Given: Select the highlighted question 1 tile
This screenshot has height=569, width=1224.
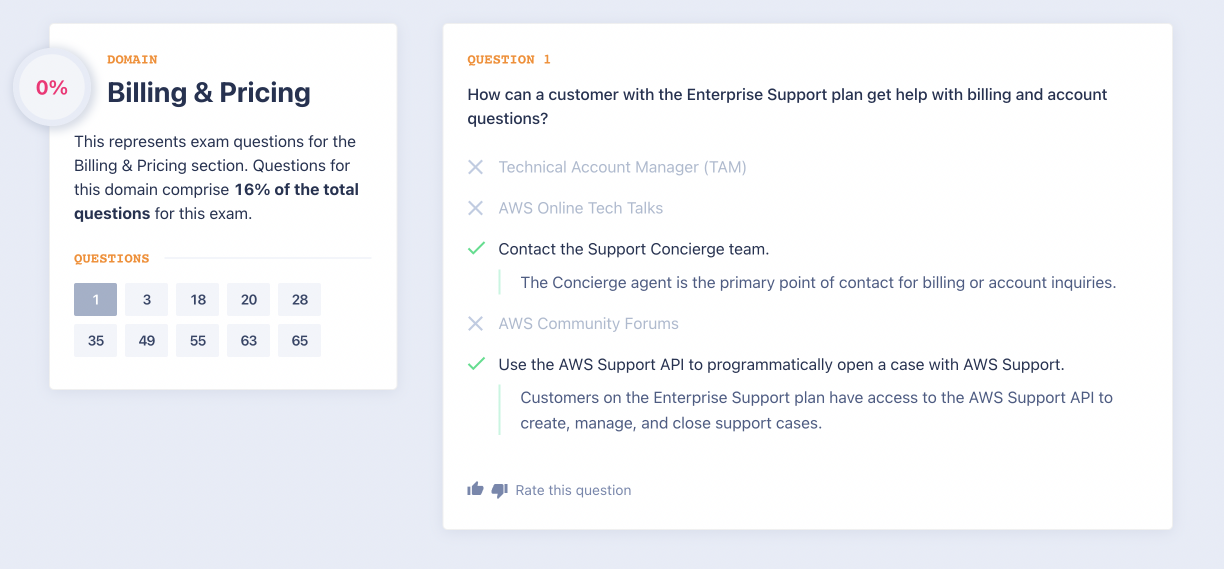Looking at the screenshot, I should [96, 300].
